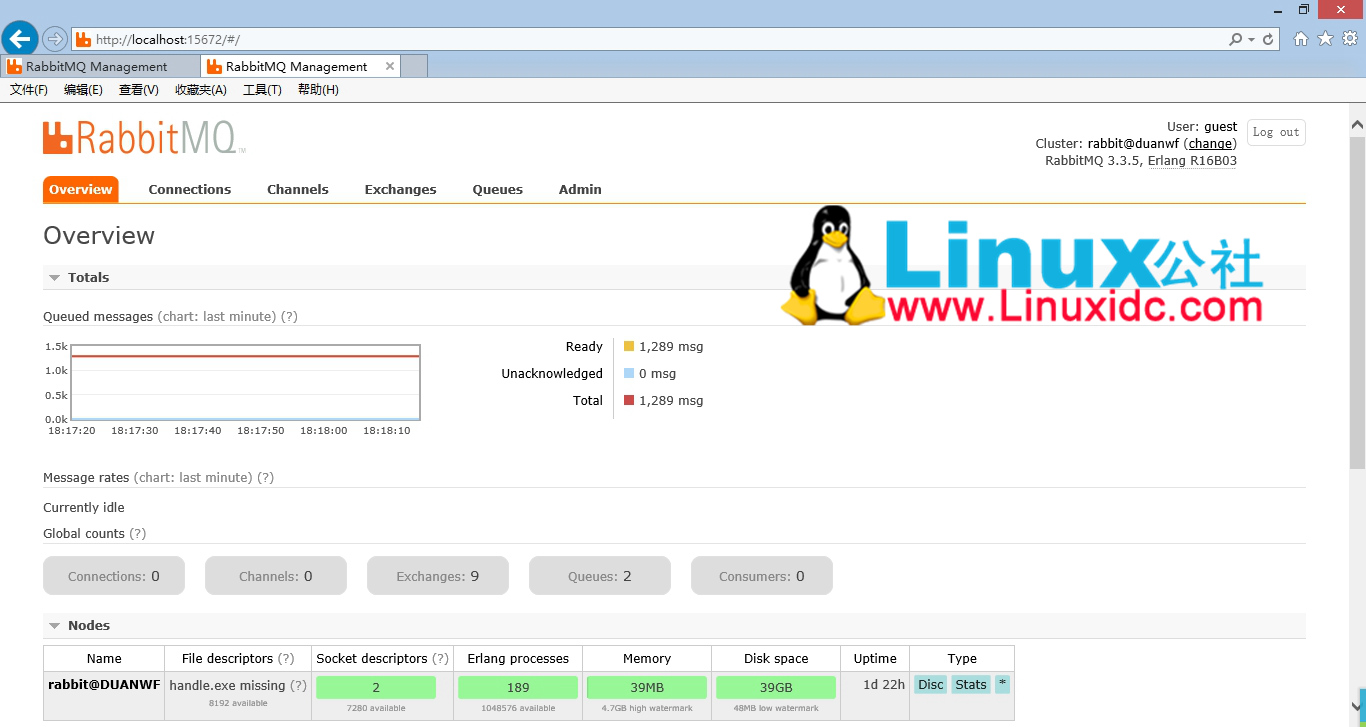Click Message rates chart range link
Image resolution: width=1366 pixels, height=727 pixels.
click(x=192, y=477)
